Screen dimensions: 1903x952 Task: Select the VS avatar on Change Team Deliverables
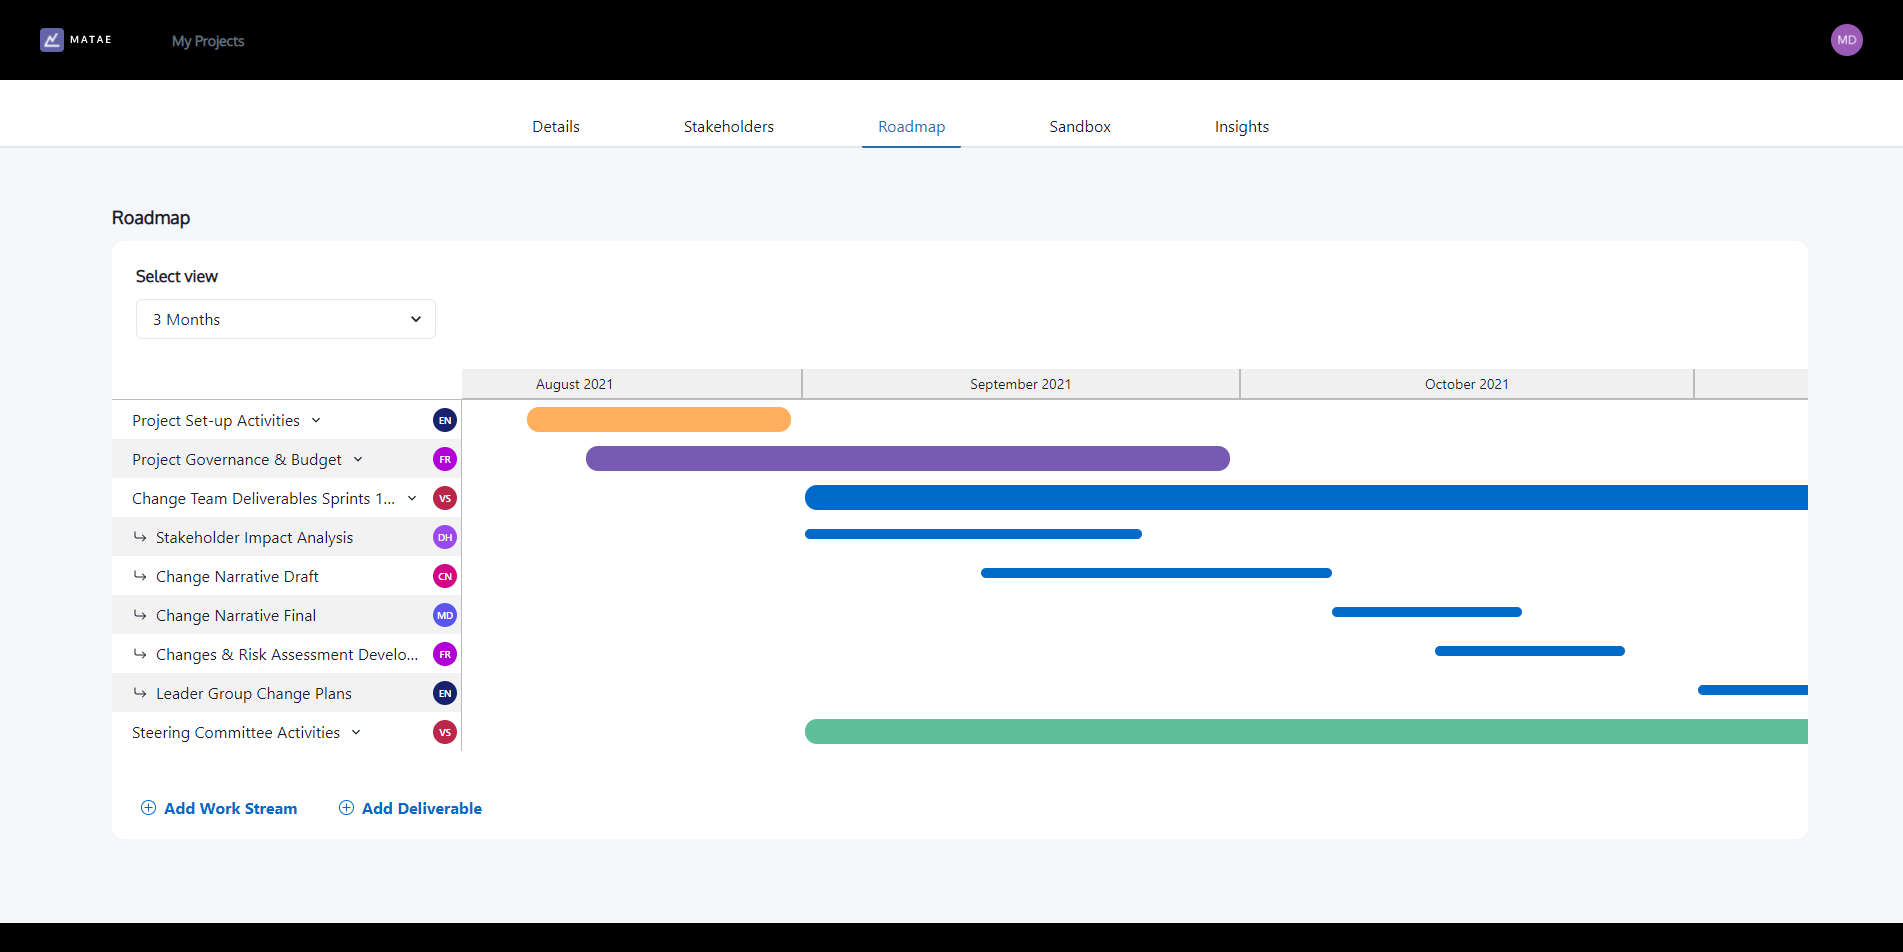point(444,497)
